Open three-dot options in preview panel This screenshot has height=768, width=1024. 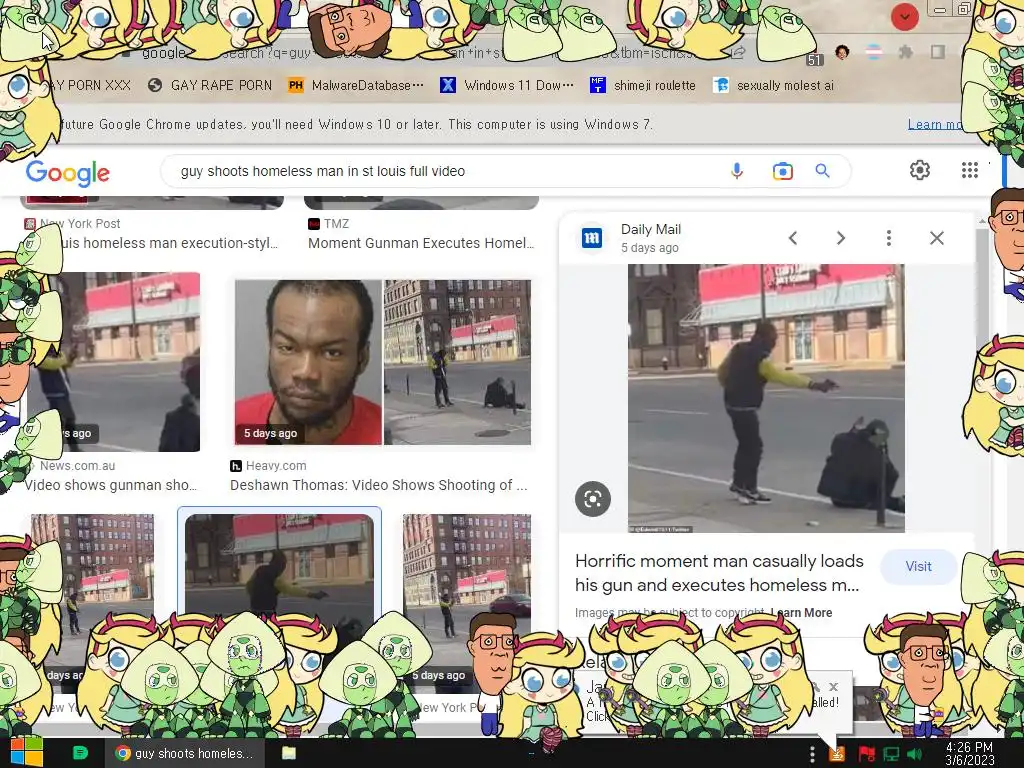[888, 238]
